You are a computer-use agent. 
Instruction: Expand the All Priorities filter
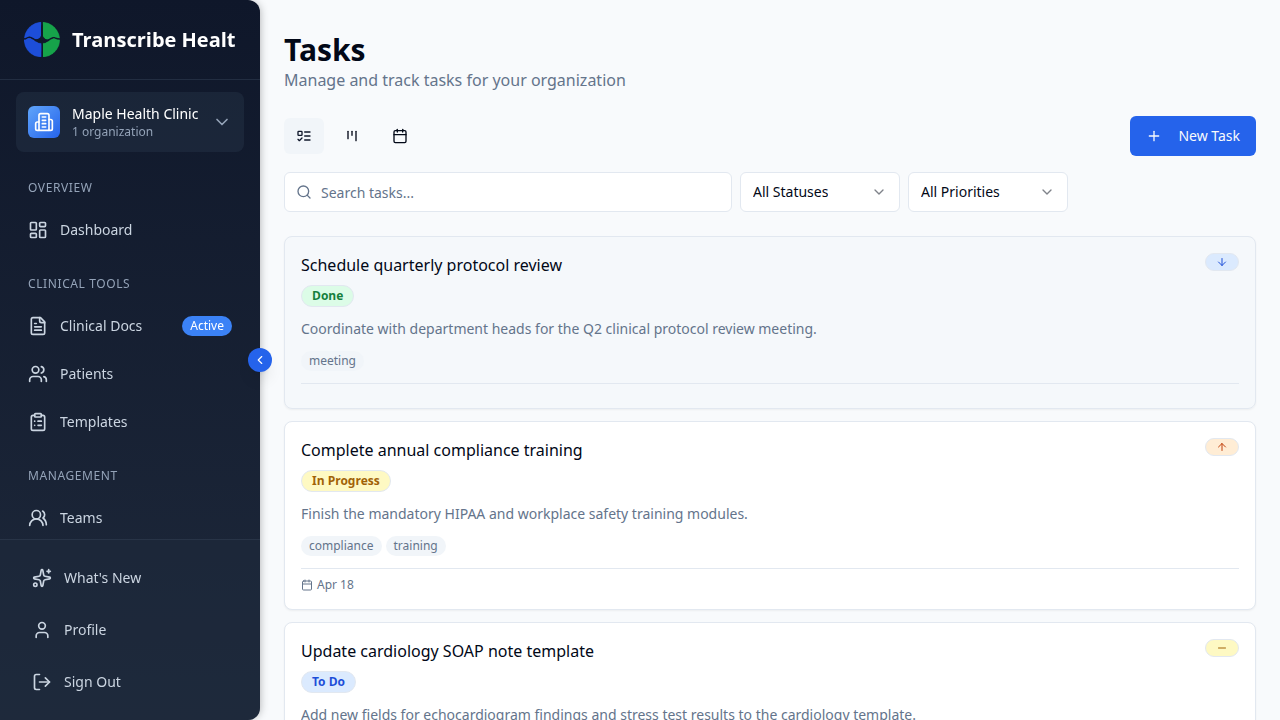click(986, 191)
